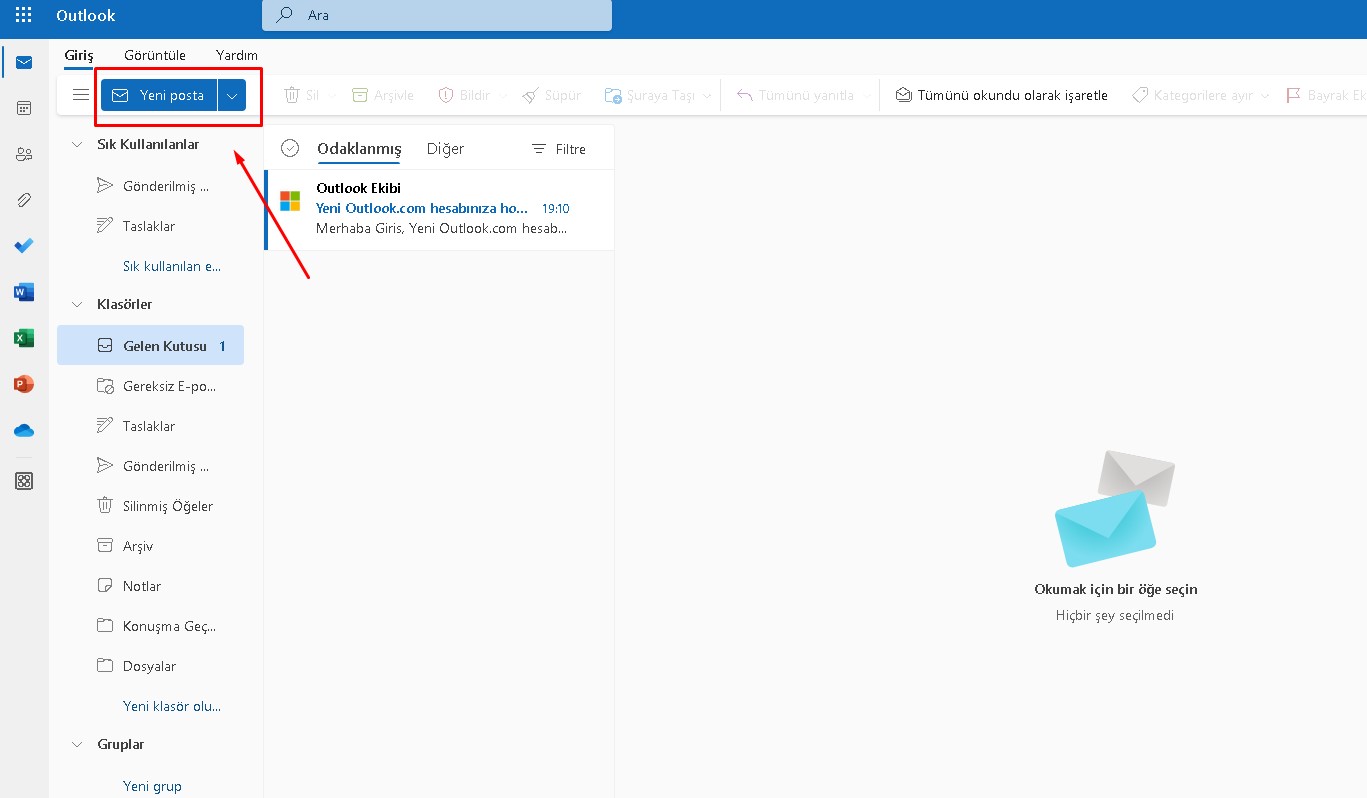Collapse the Klasörler section
1367x798 pixels.
click(x=78, y=303)
